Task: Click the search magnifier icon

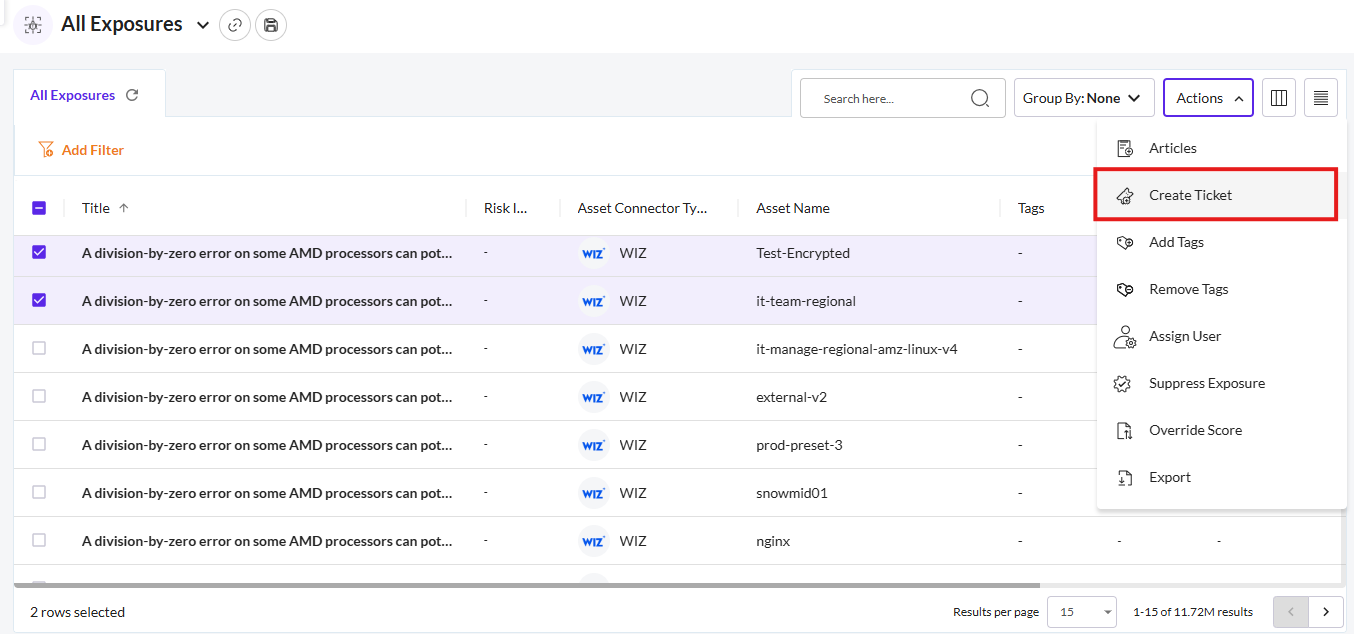Action: point(980,98)
